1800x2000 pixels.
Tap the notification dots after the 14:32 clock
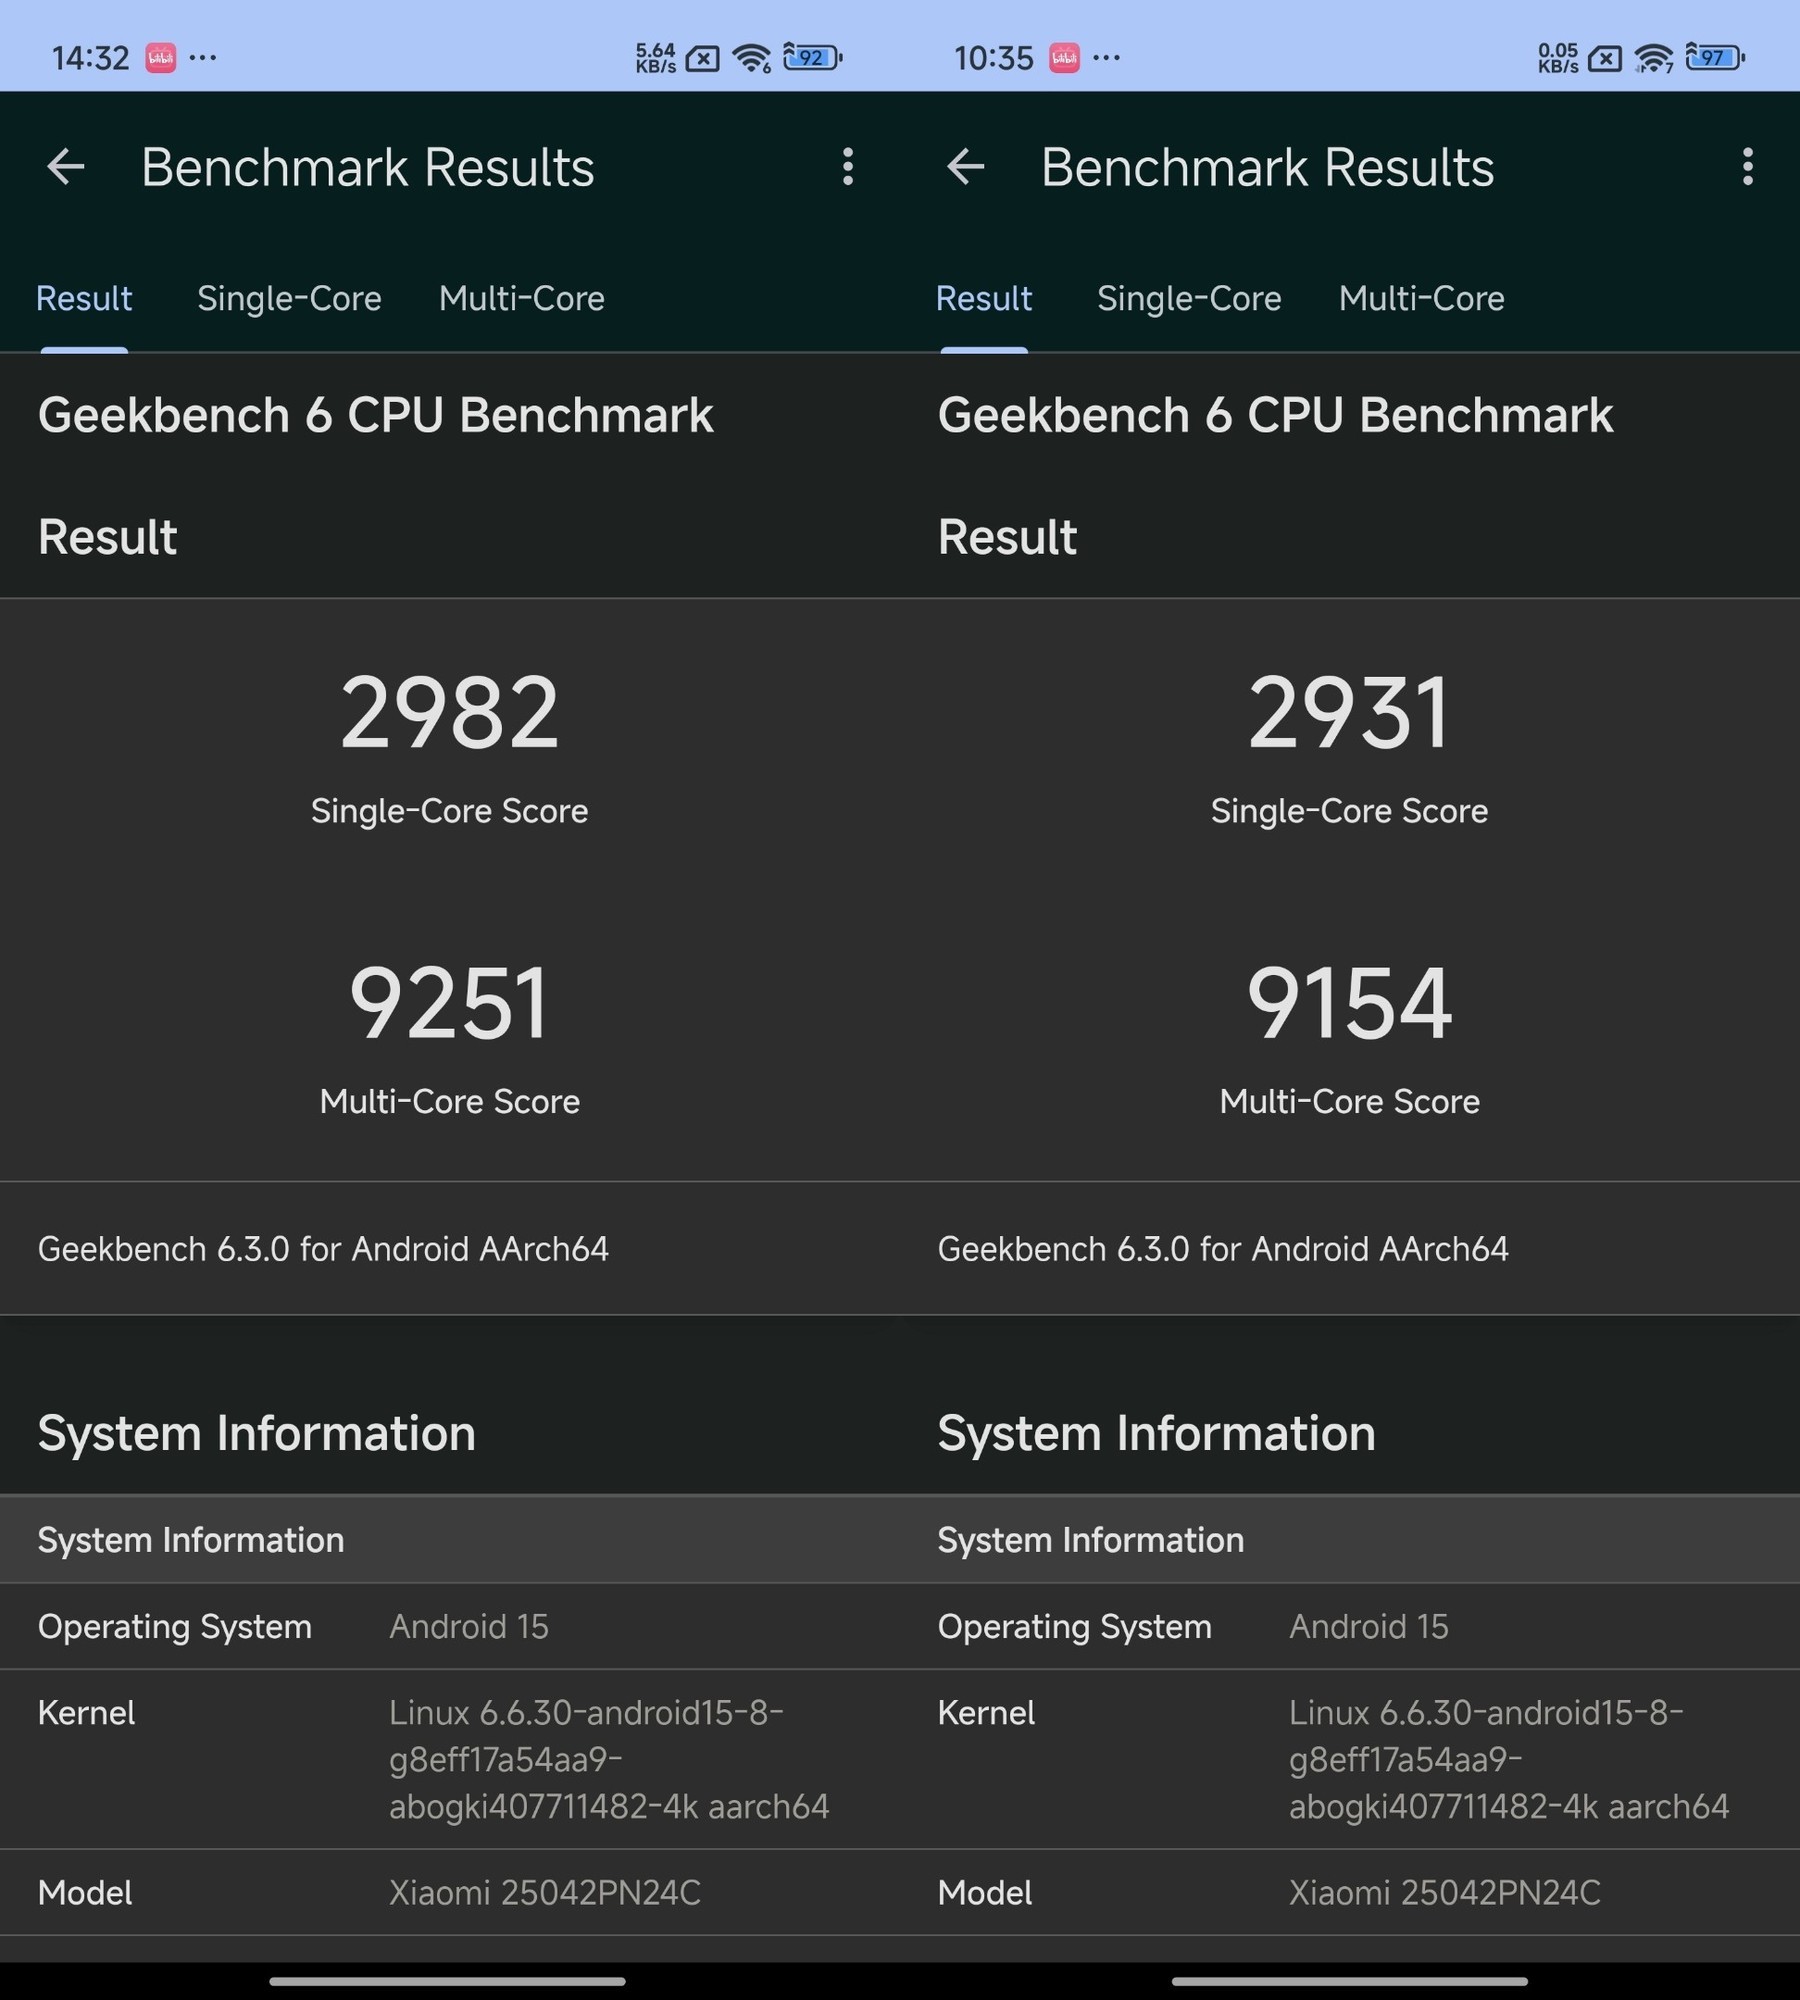(x=203, y=58)
